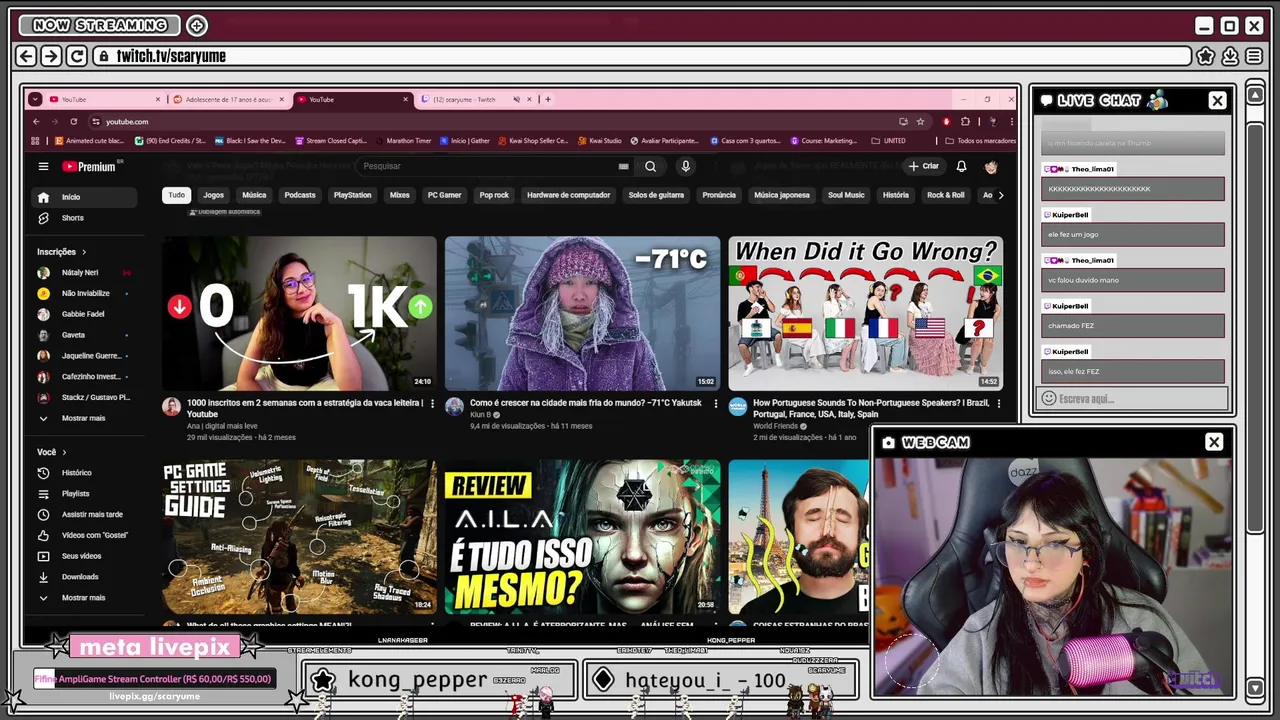This screenshot has height=720, width=1280.
Task: Open Chrome apps grid in bookmarks bar
Action: point(36,141)
